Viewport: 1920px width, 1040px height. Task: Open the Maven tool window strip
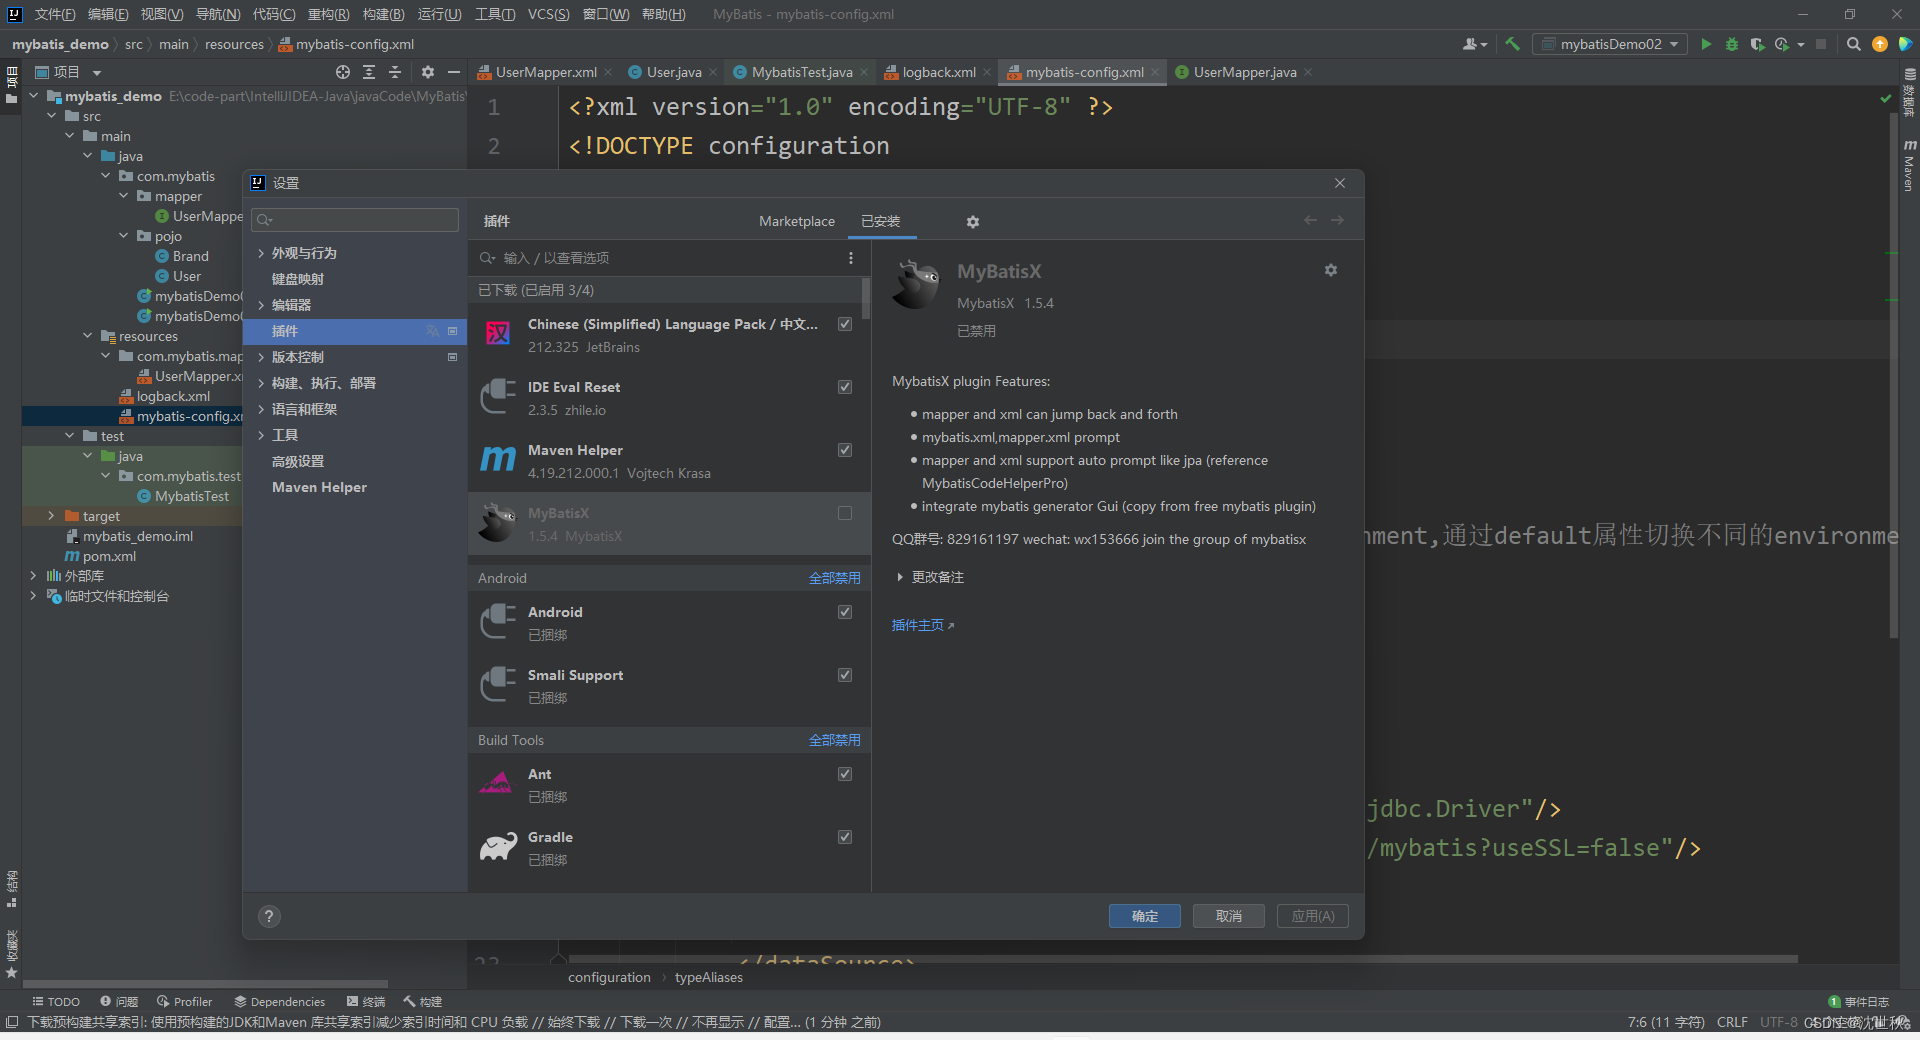pos(1909,165)
